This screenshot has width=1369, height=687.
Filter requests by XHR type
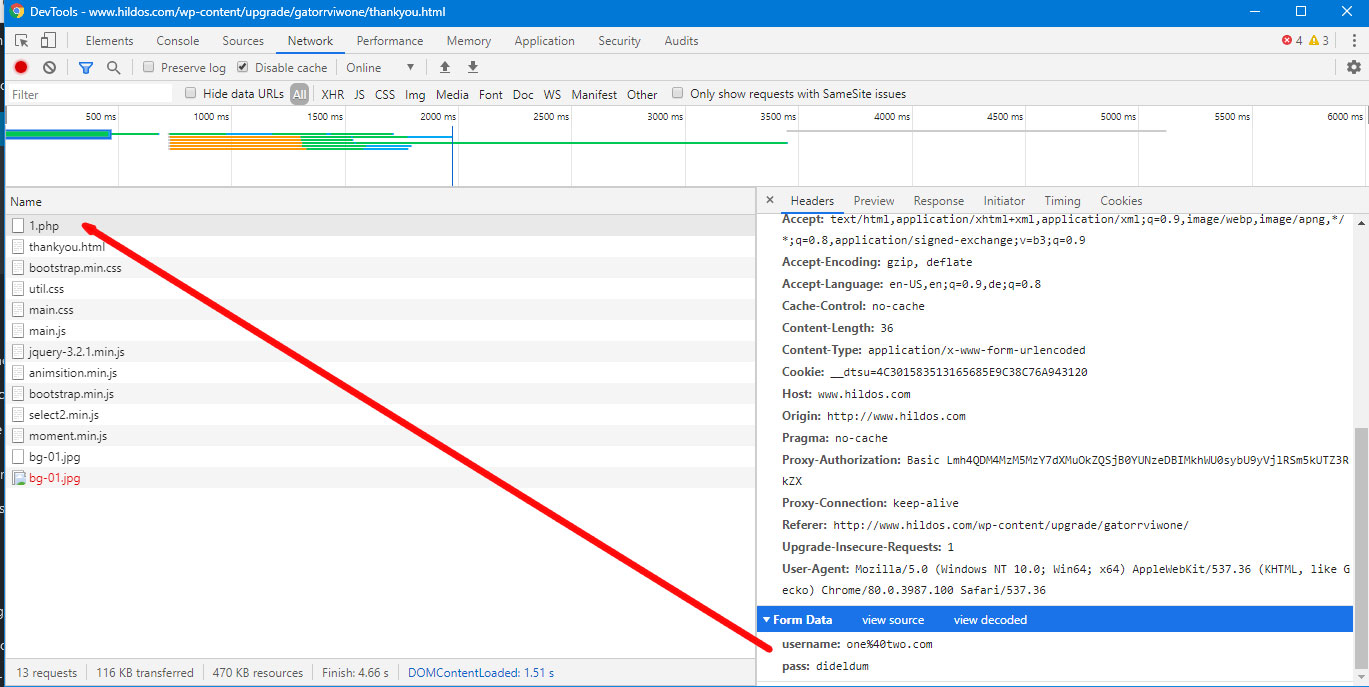[333, 94]
